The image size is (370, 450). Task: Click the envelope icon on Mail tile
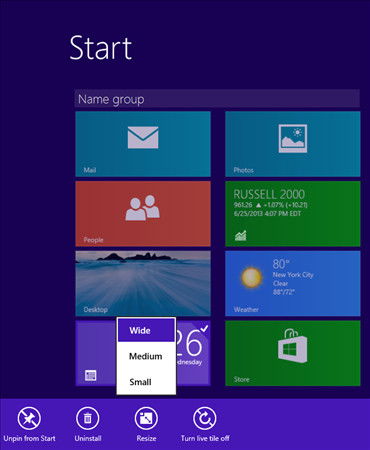(x=143, y=137)
